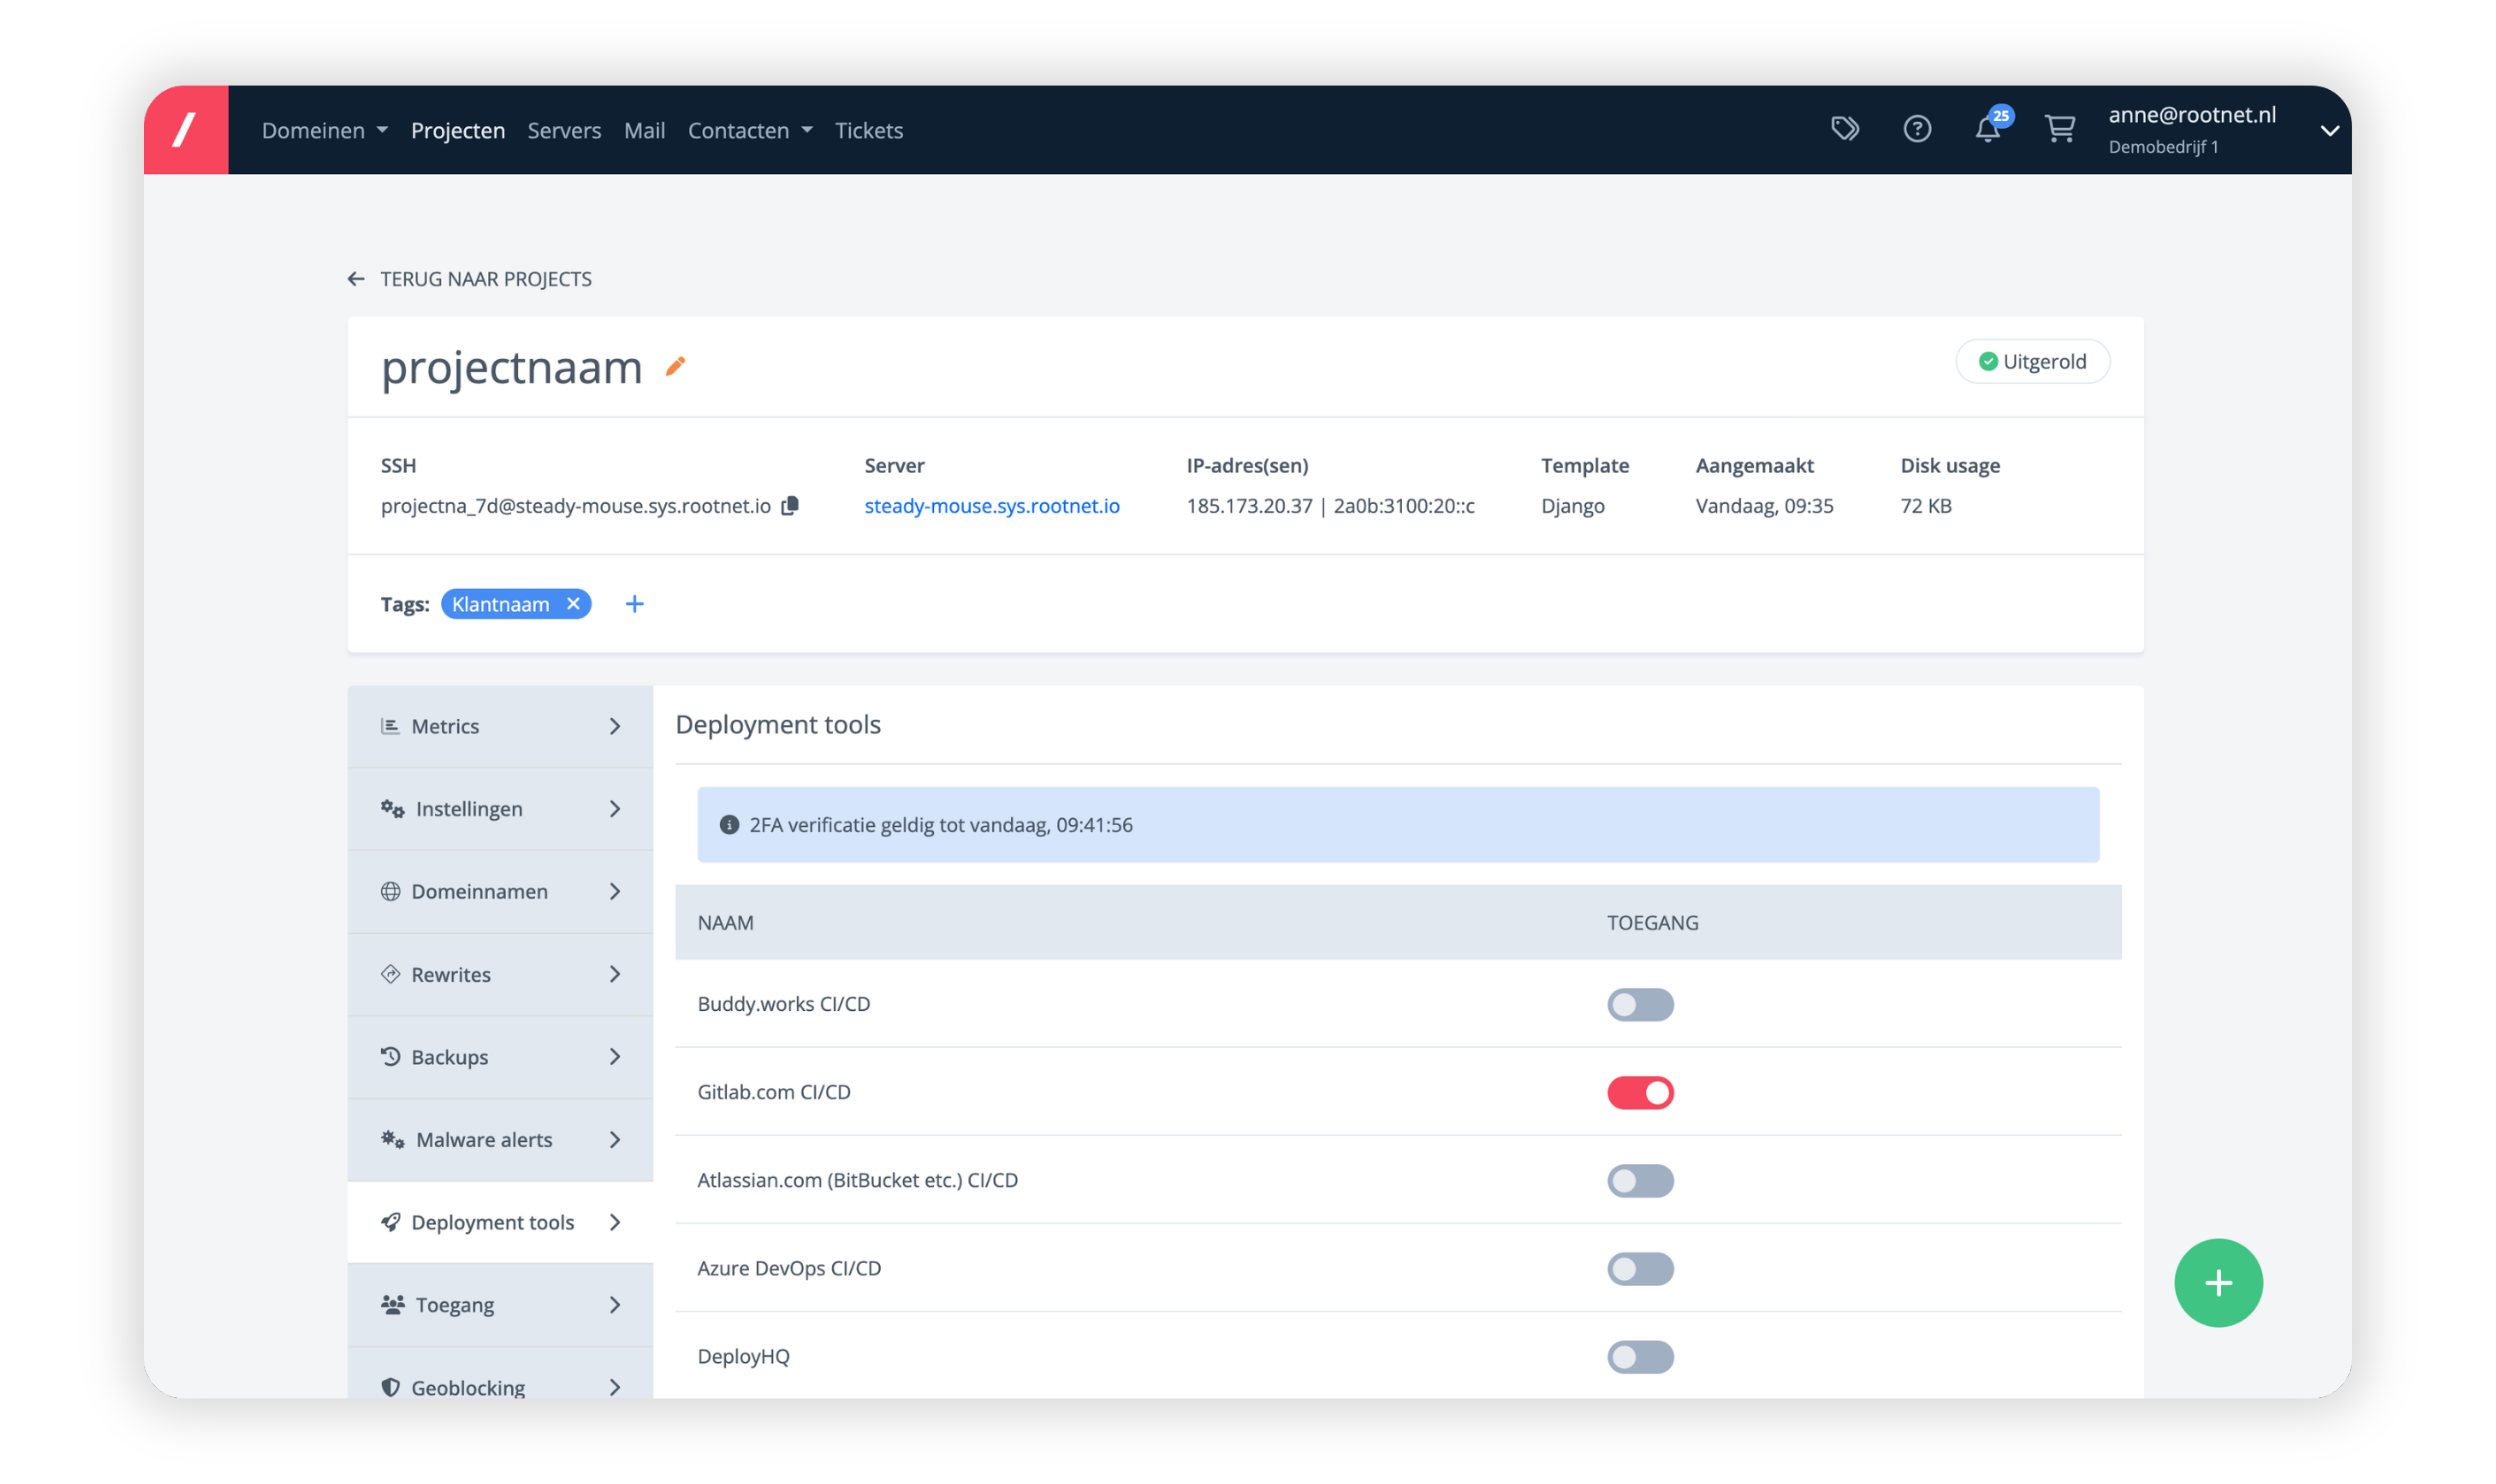Viewport: 2496px width, 1484px height.
Task: Remove the Klantnaam tag
Action: click(573, 603)
